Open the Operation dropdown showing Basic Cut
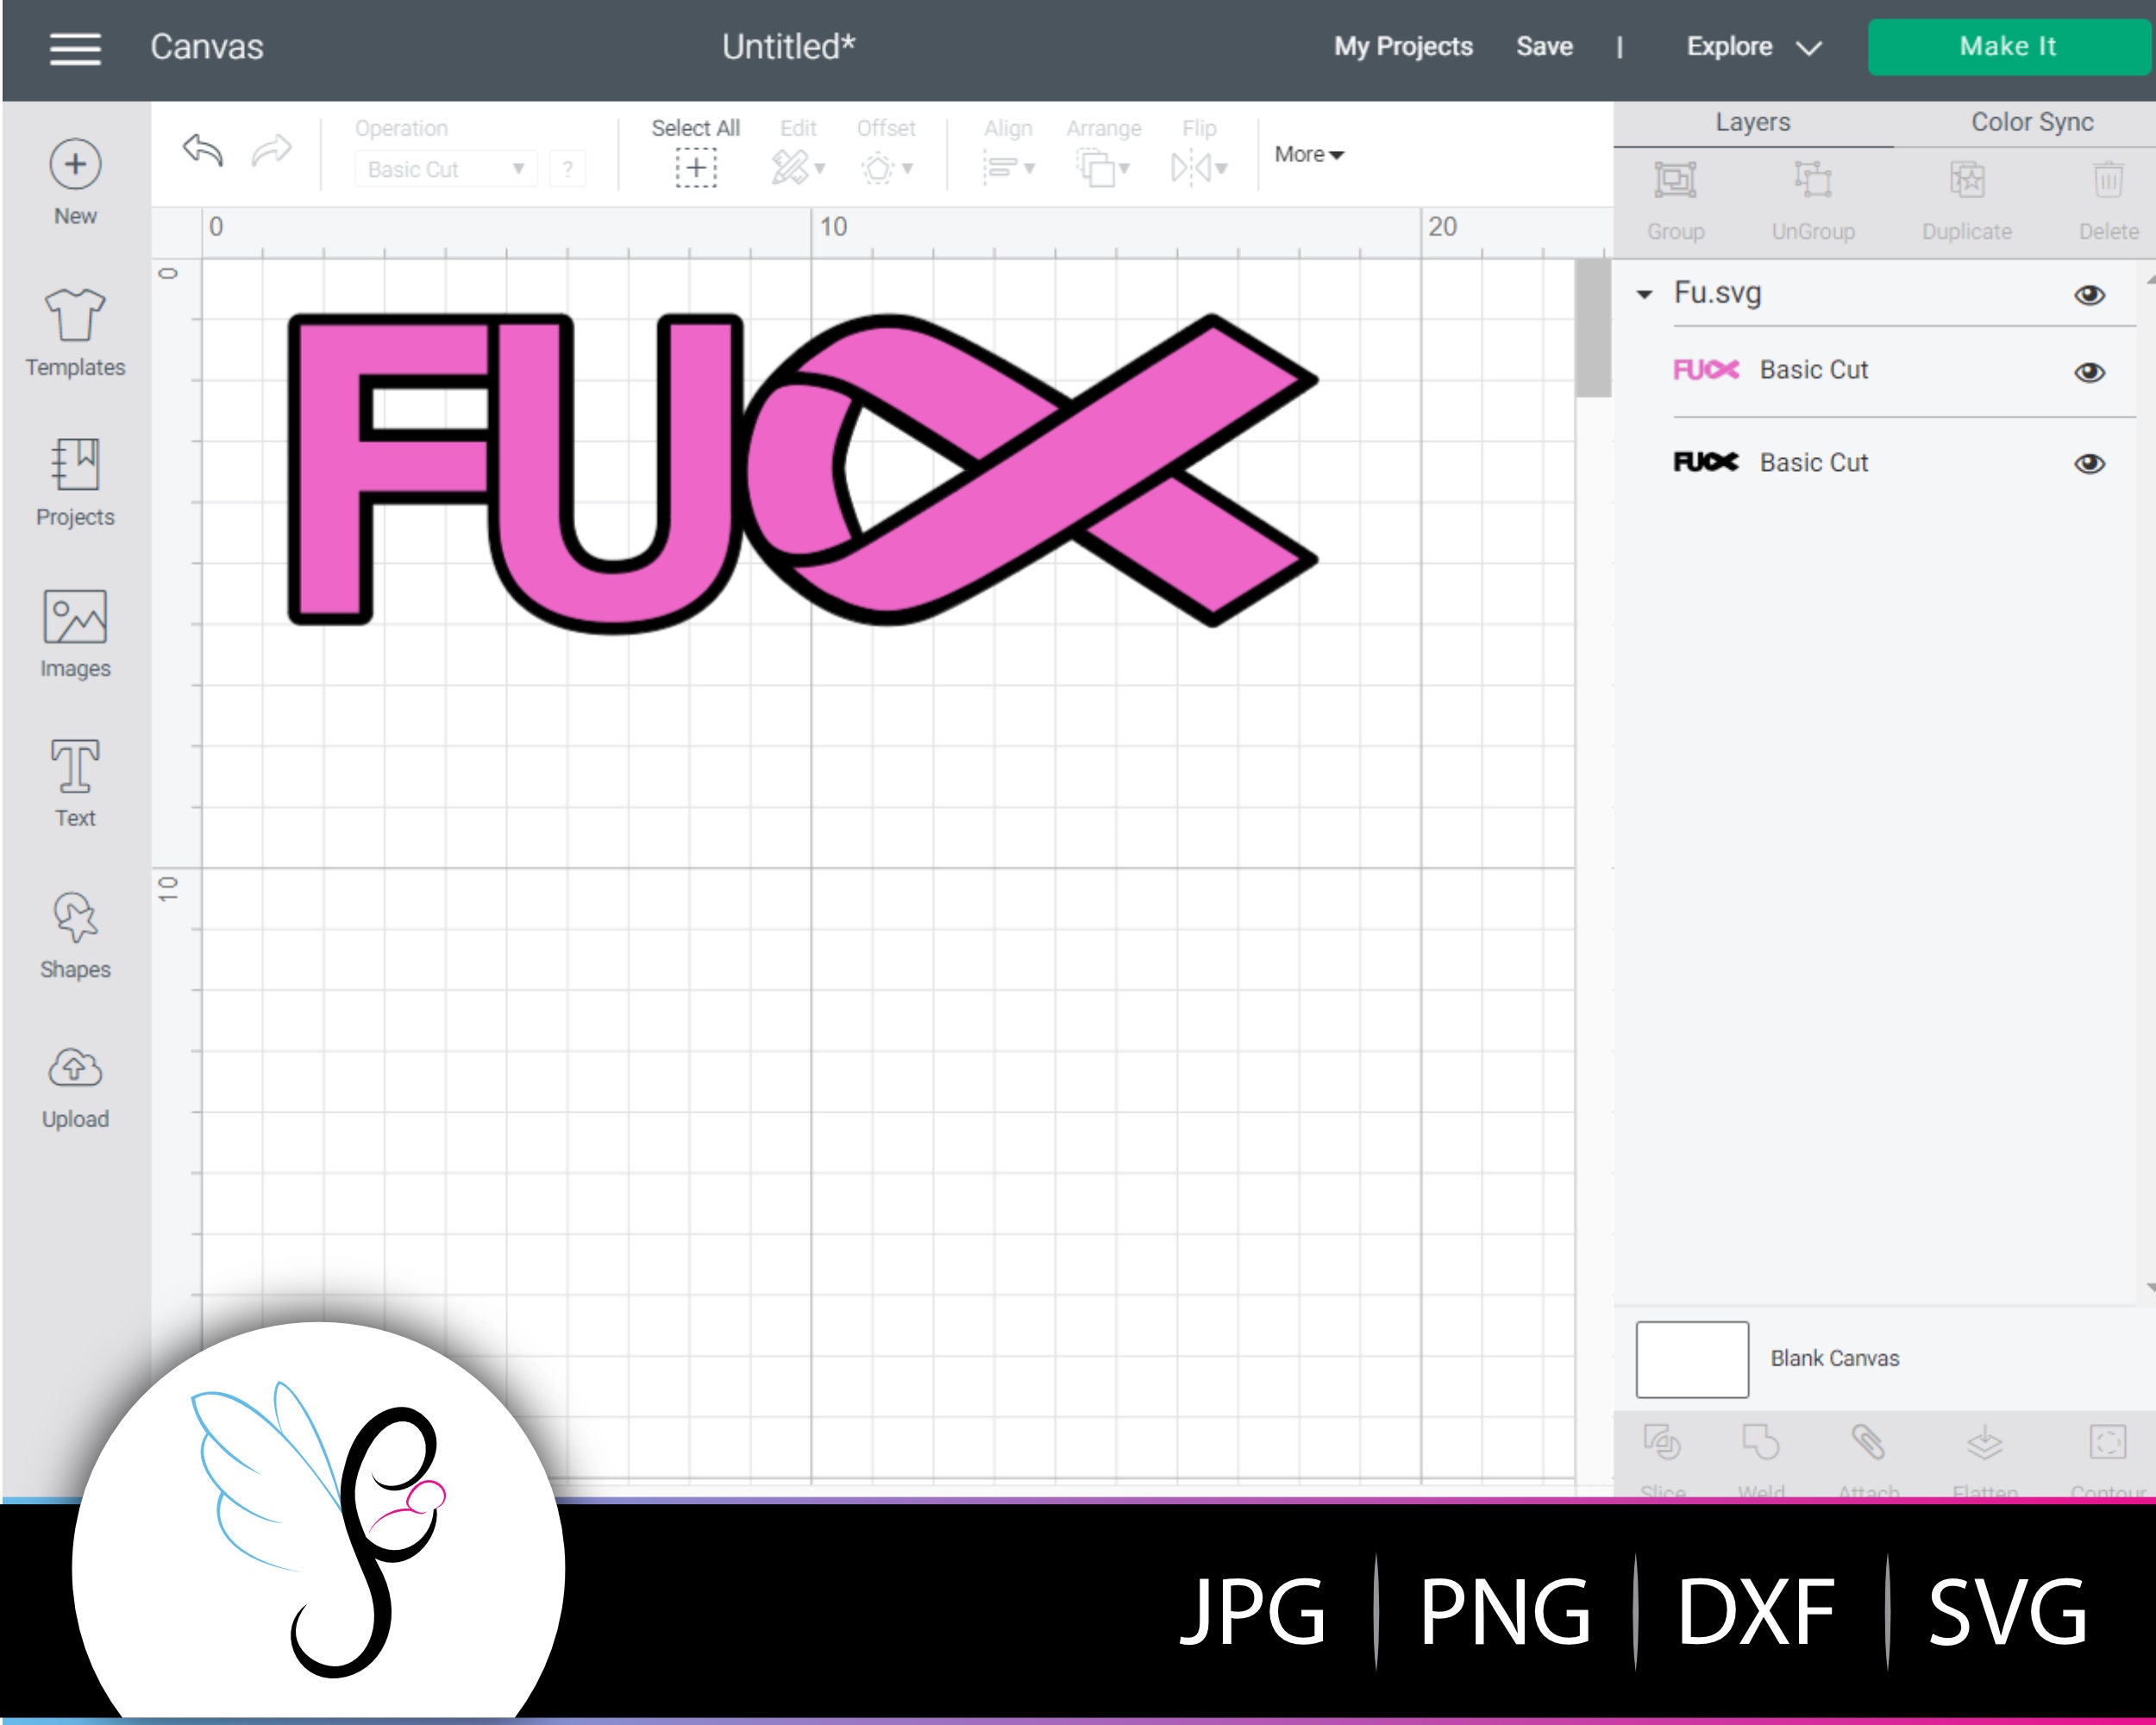This screenshot has height=1725, width=2156. [x=444, y=169]
